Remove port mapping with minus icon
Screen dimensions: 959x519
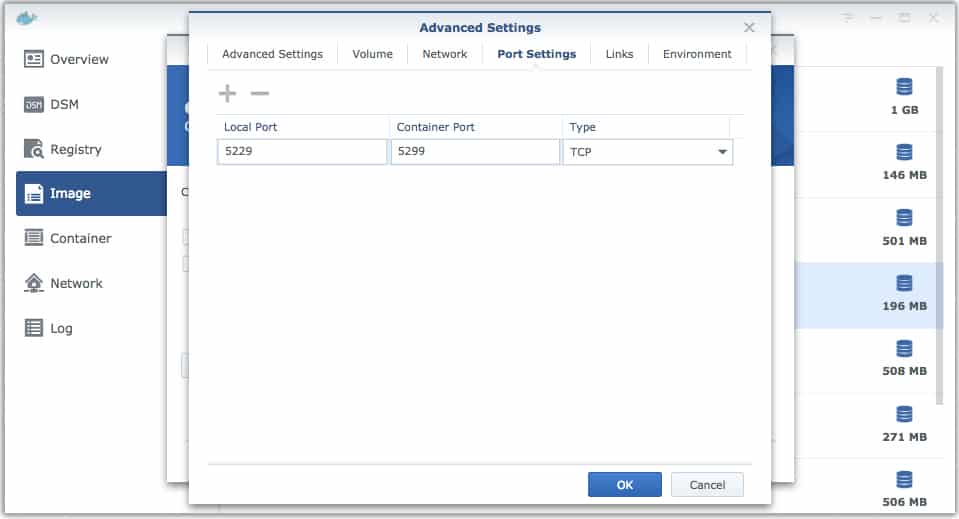260,94
